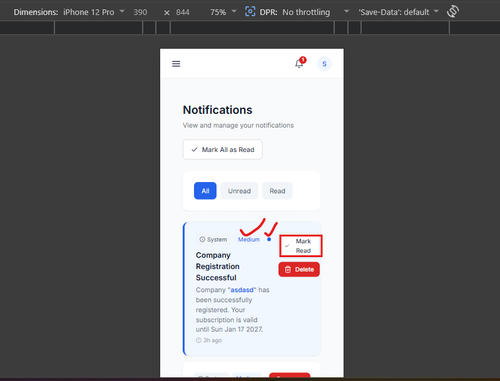Click the DevTools capture screenshot icon
The height and width of the screenshot is (381, 500).
coord(250,12)
